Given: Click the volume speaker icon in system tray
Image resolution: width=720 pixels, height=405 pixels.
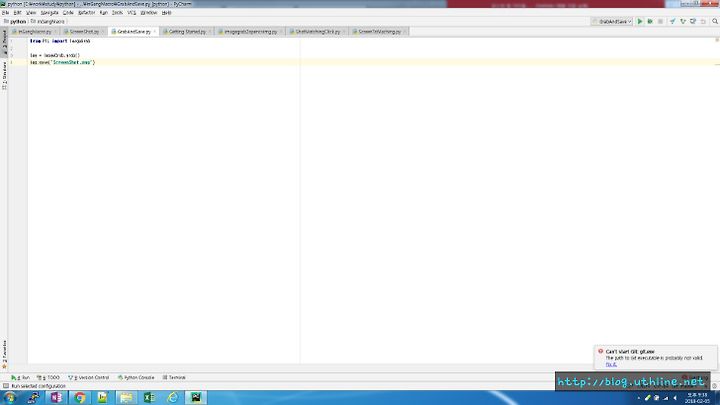Looking at the screenshot, I should pos(675,398).
